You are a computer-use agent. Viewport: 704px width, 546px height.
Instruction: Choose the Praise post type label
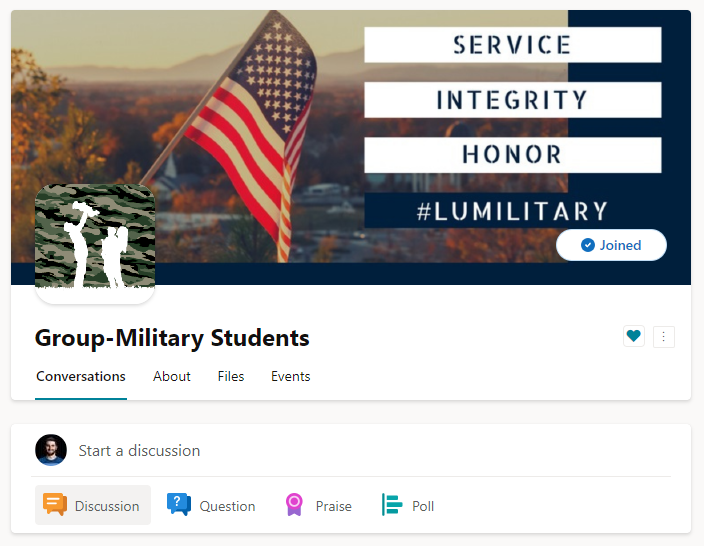[334, 506]
